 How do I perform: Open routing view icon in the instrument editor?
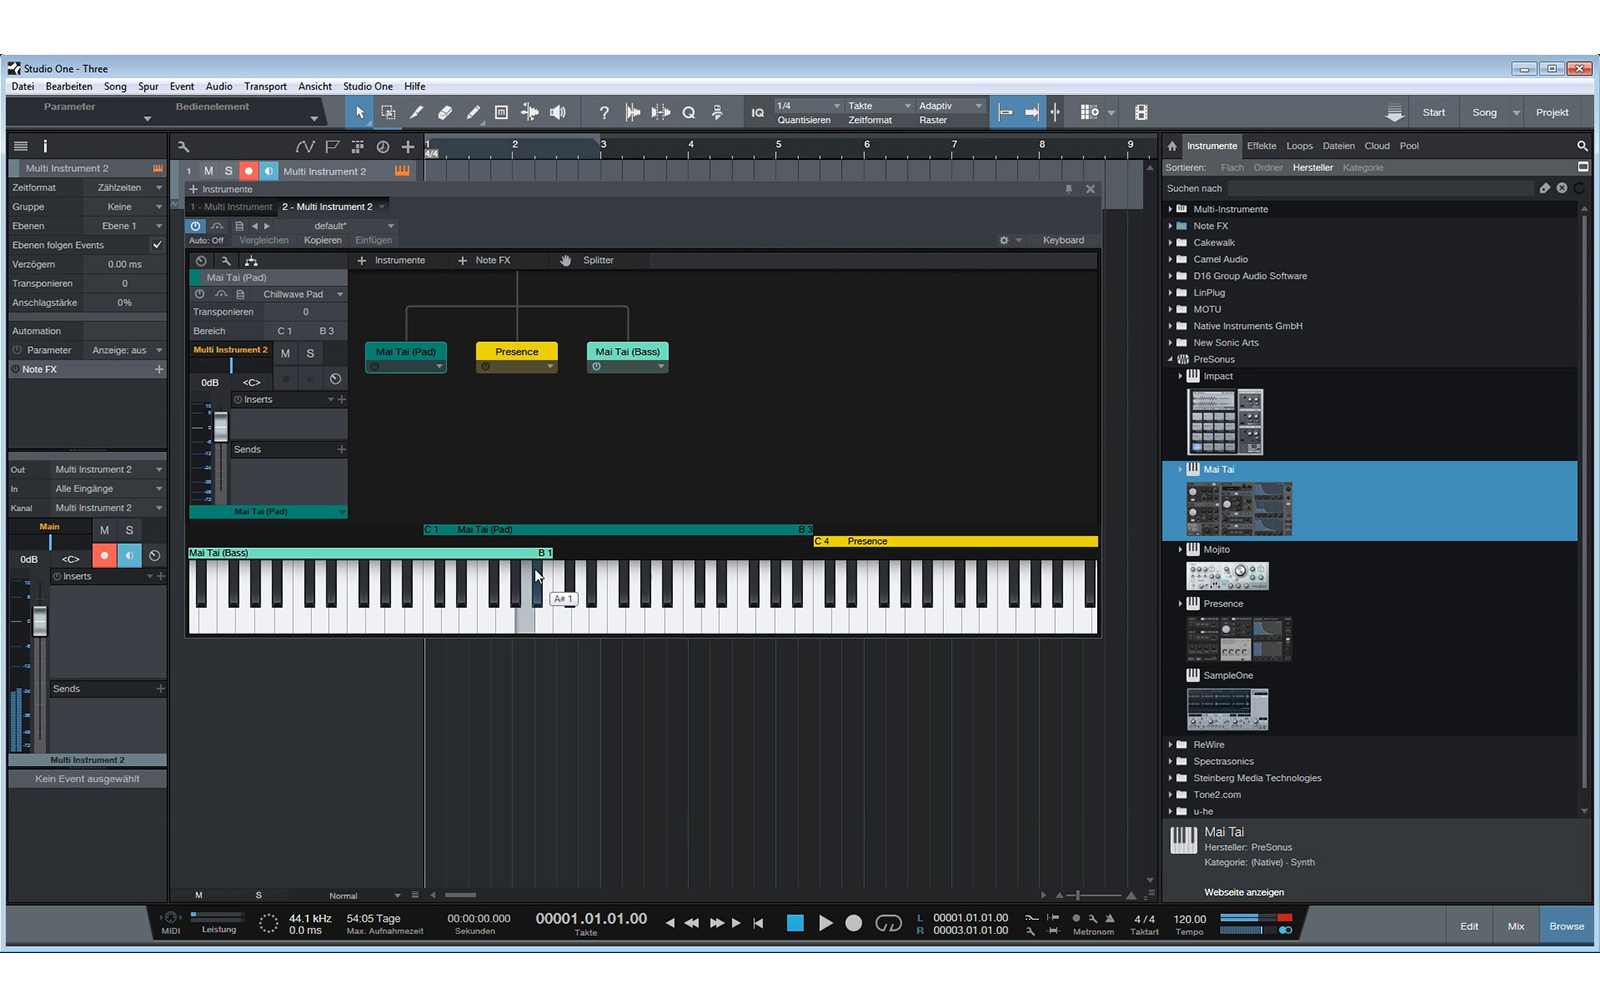point(251,261)
